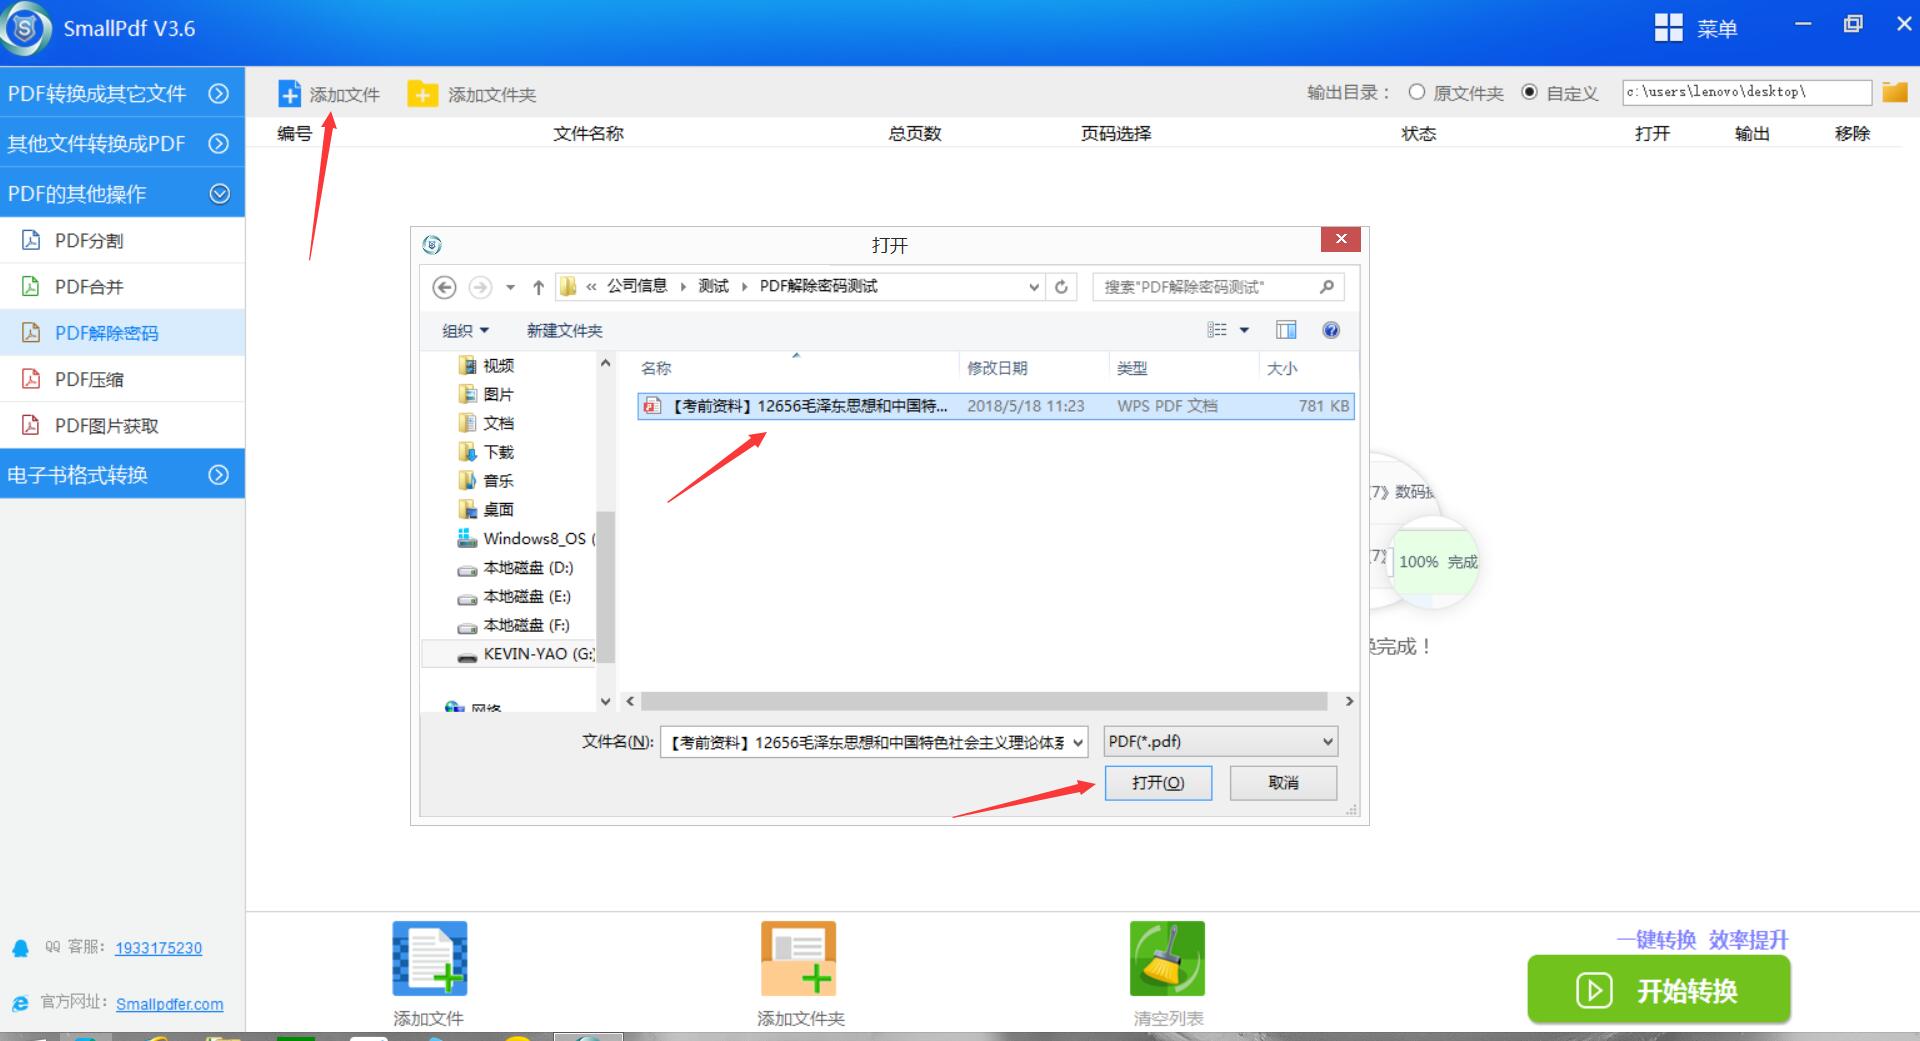Click the 打开(O) button

pyautogui.click(x=1157, y=783)
